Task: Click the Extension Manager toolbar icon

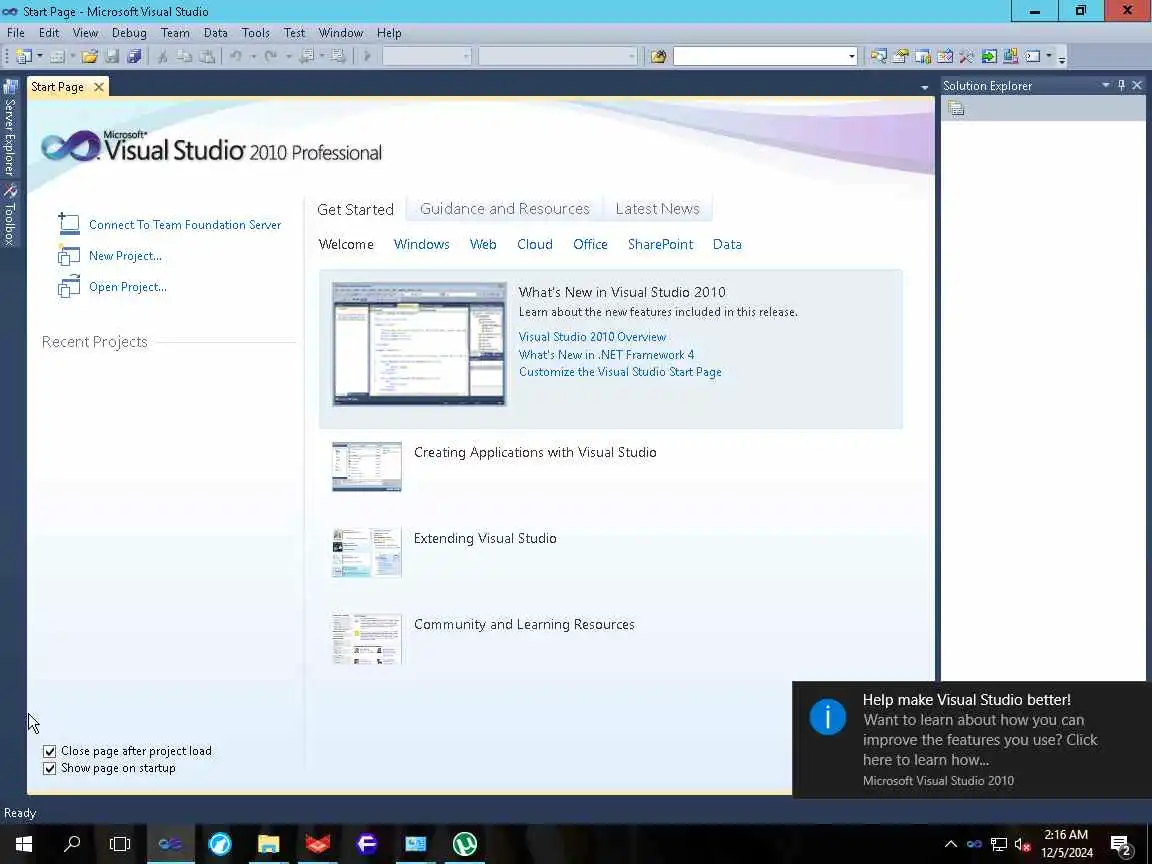Action: click(x=1011, y=56)
